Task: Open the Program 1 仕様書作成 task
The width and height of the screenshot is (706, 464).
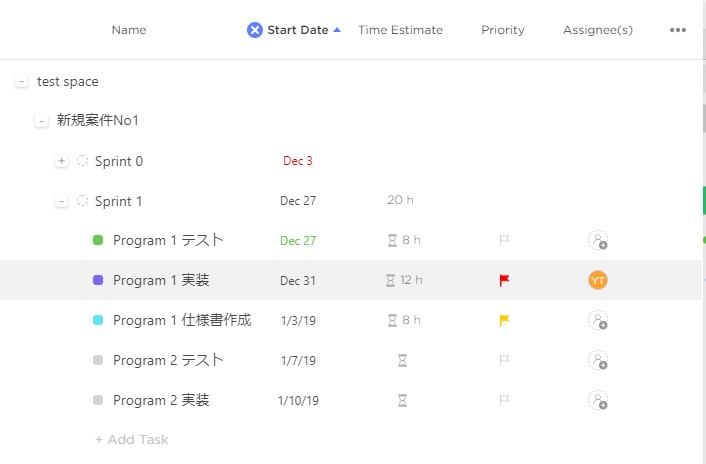Action: (182, 320)
